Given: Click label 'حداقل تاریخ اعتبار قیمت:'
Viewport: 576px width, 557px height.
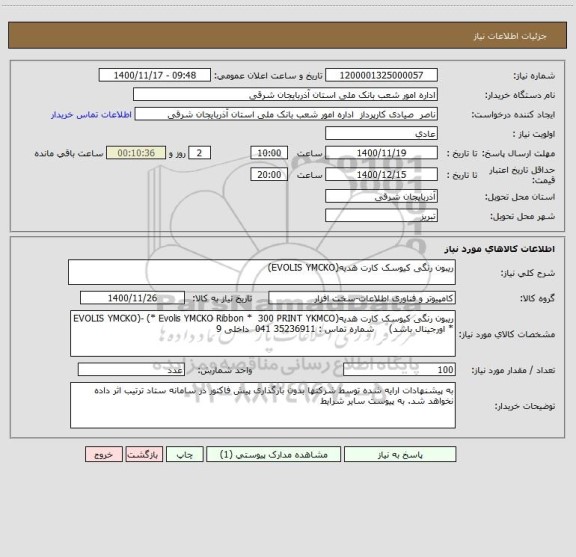Looking at the screenshot, I should [x=522, y=175].
